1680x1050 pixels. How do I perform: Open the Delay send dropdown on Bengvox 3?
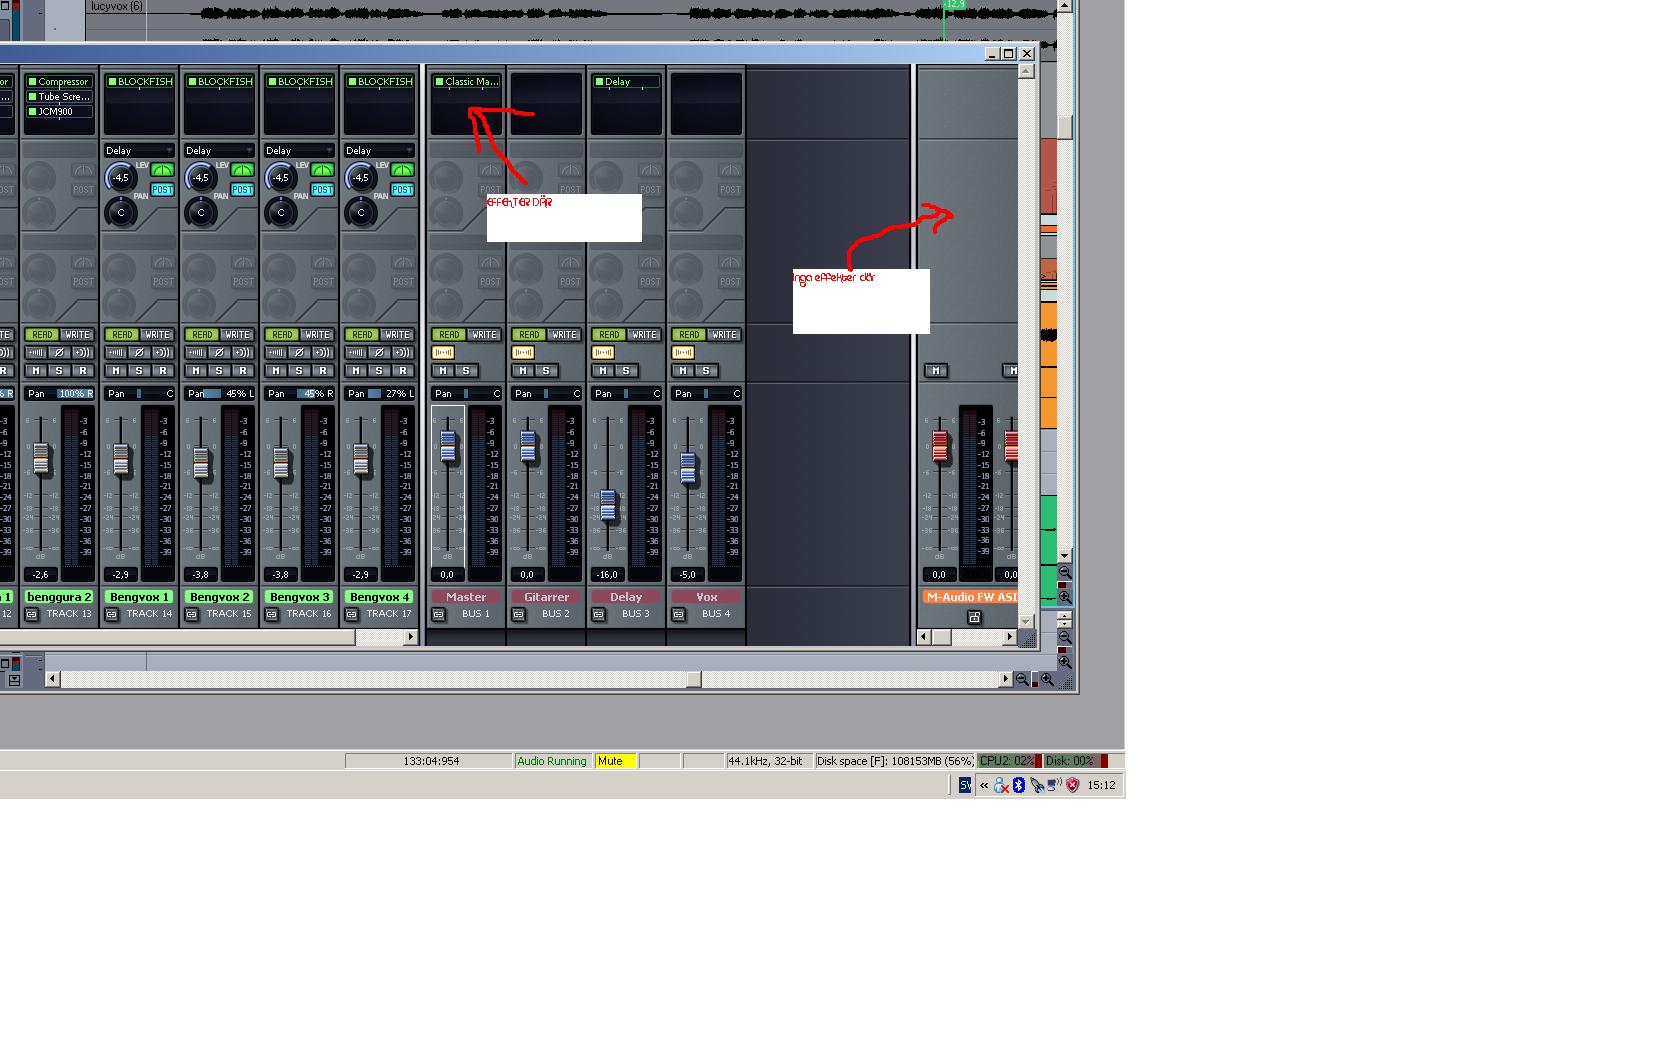point(300,150)
